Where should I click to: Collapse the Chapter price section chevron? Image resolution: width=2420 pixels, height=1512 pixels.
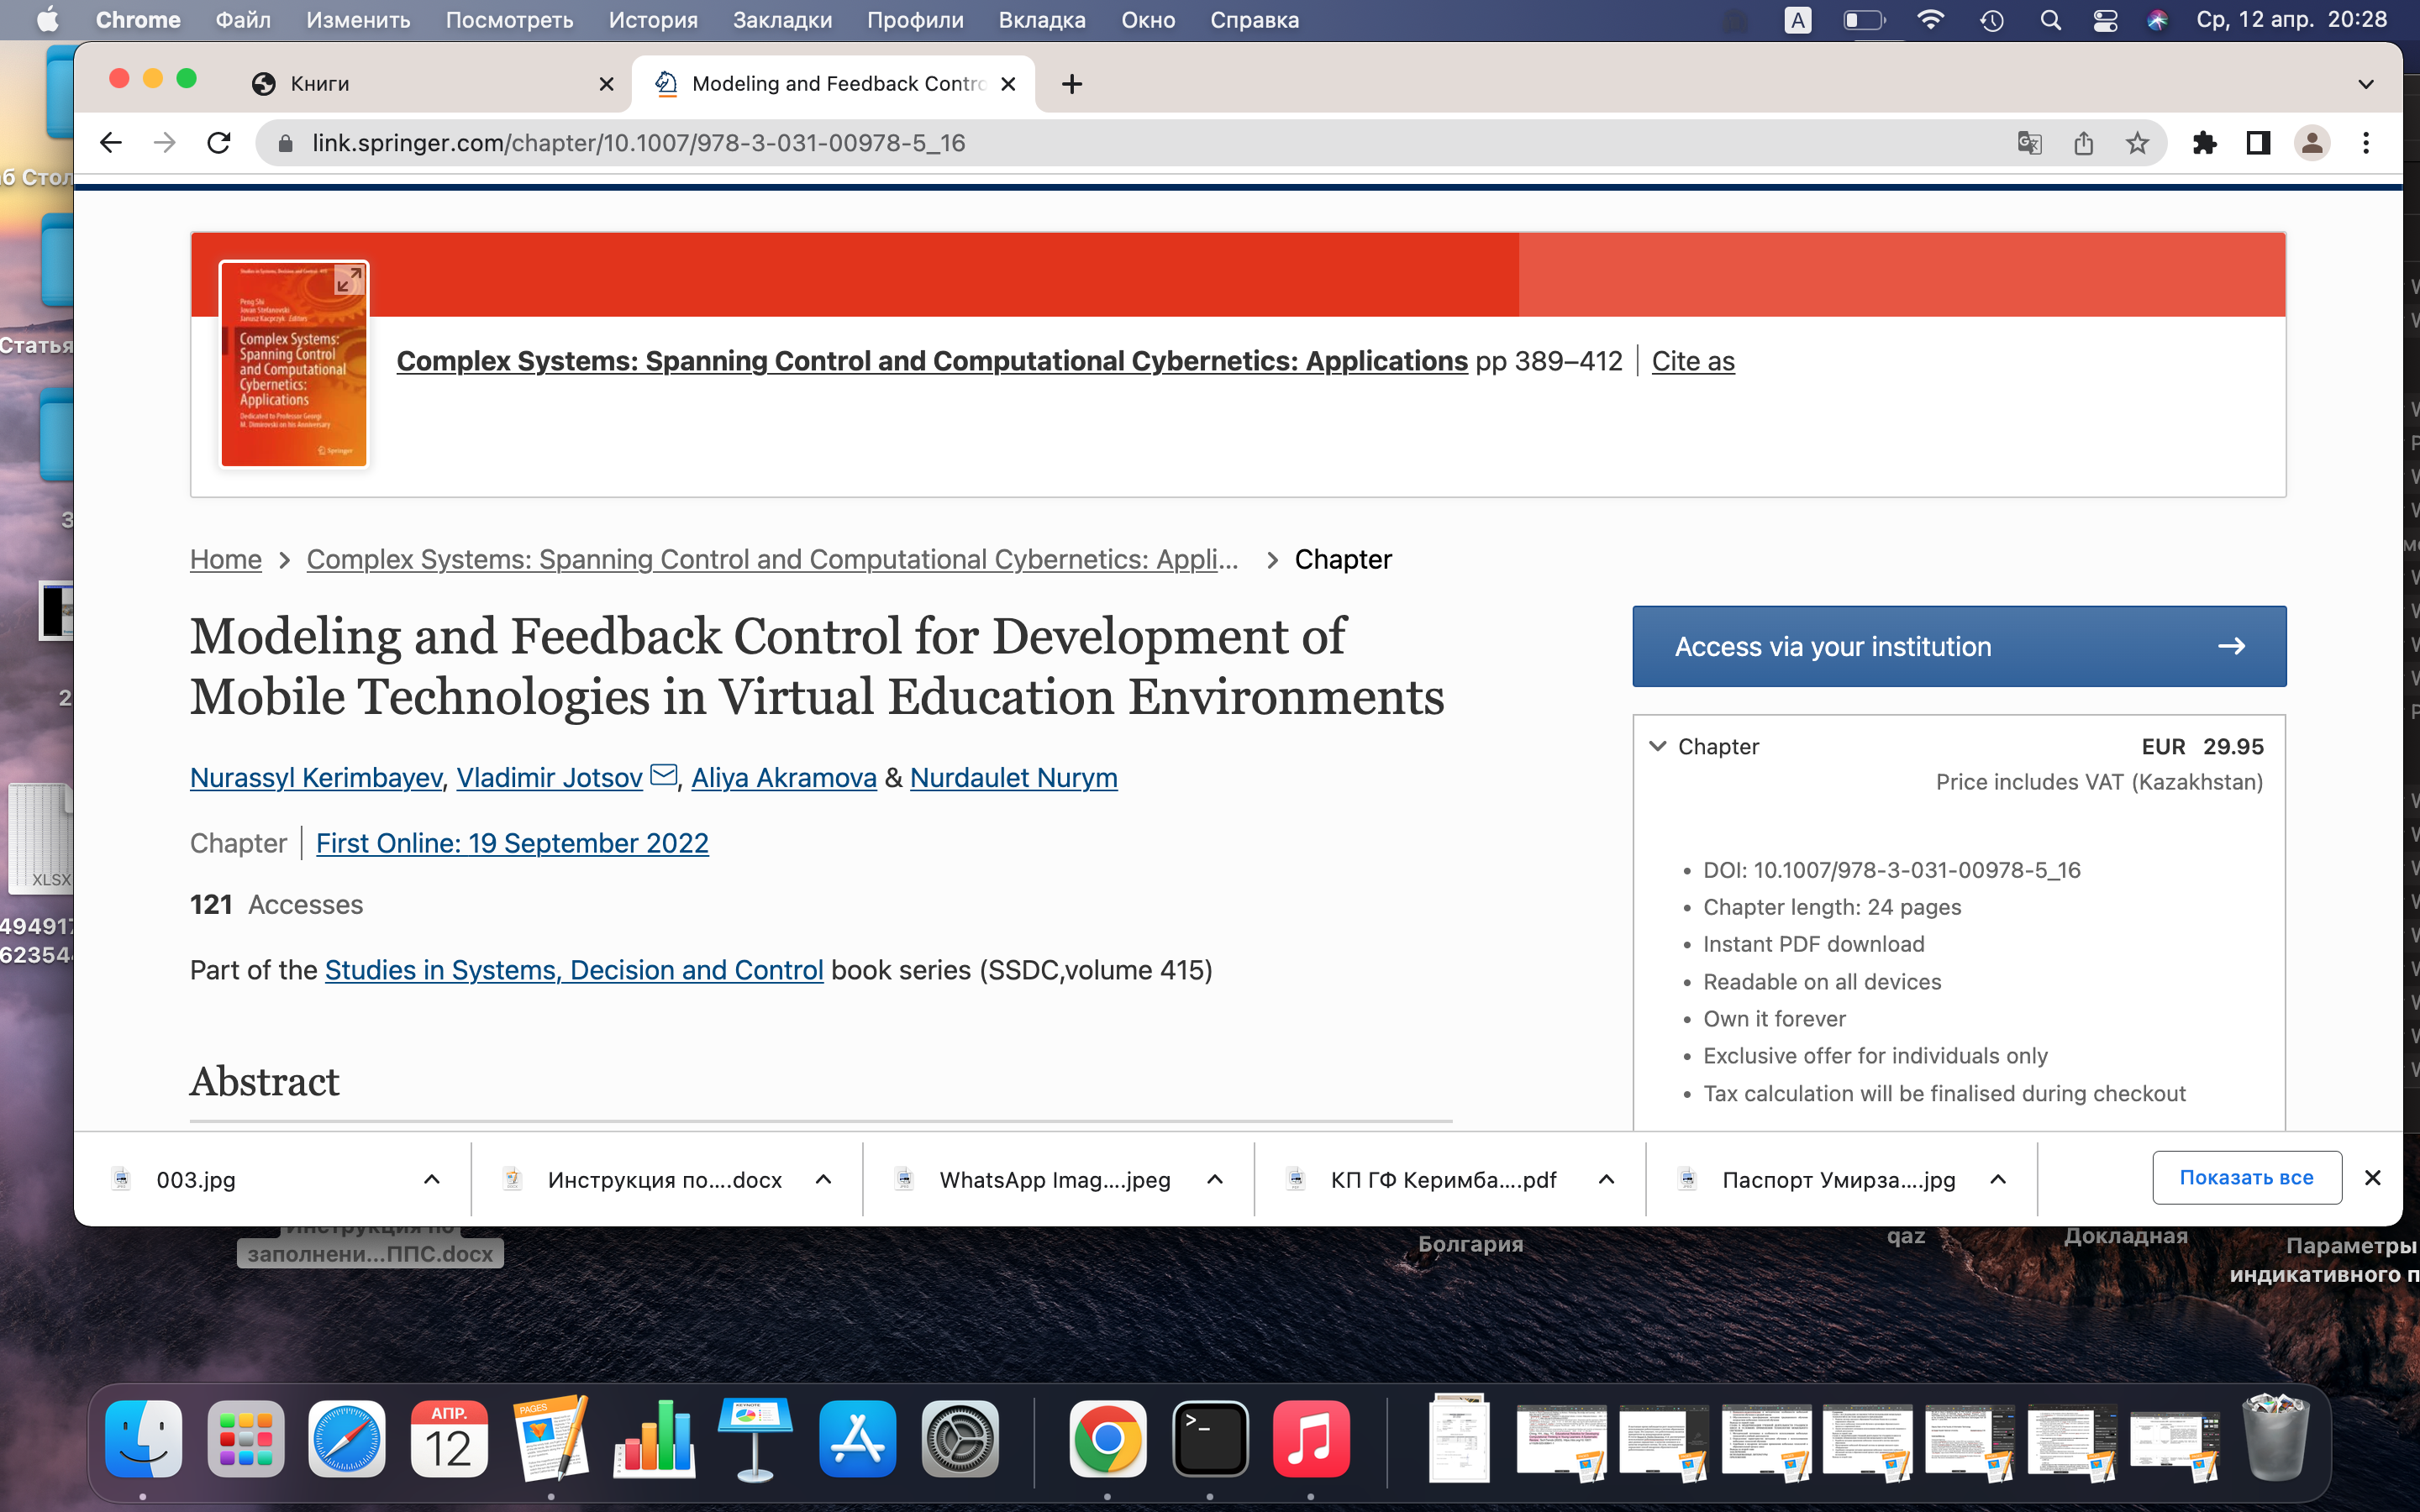(x=1657, y=746)
